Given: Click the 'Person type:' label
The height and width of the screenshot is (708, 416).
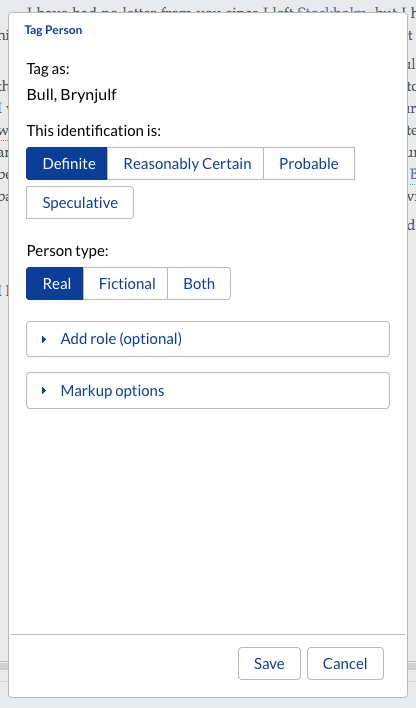Looking at the screenshot, I should coord(68,251).
